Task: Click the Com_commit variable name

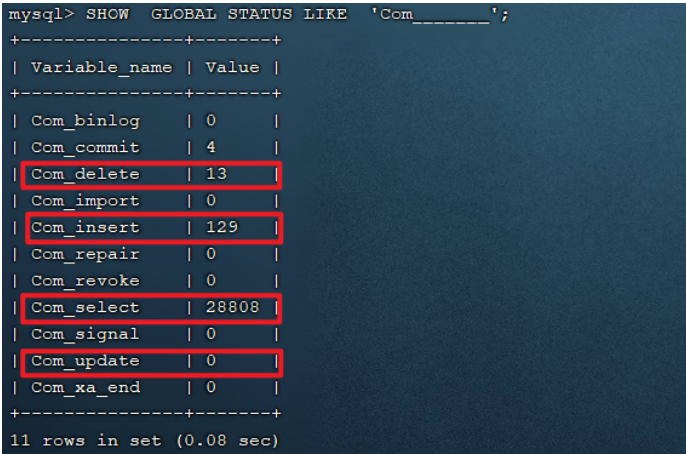Action: tap(85, 148)
